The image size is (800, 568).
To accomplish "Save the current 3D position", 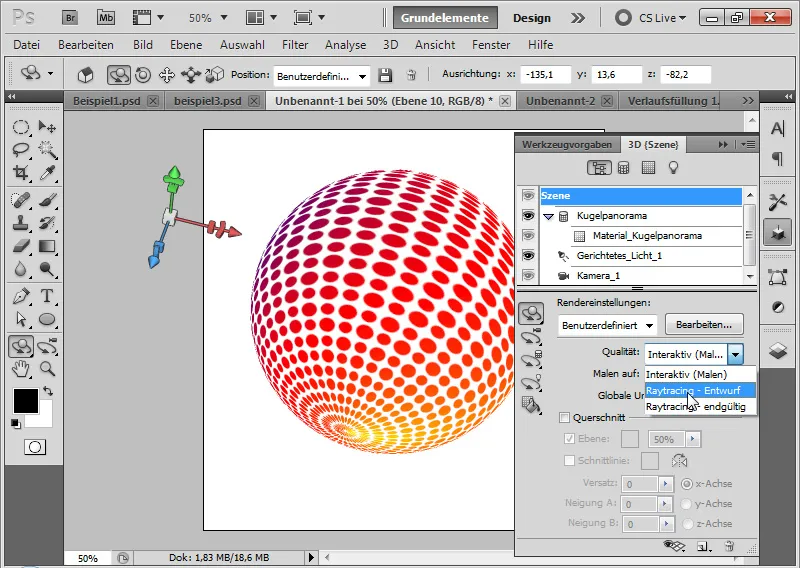I will 385,76.
